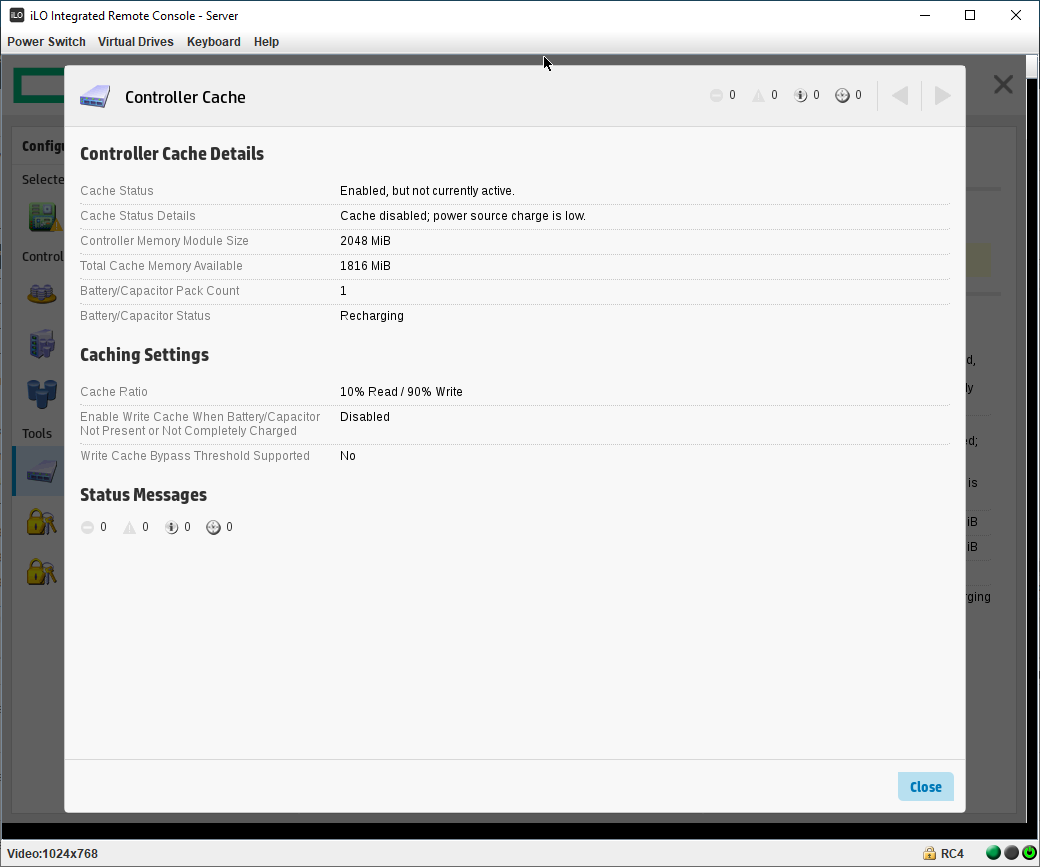Open the Power Switch menu

(46, 41)
